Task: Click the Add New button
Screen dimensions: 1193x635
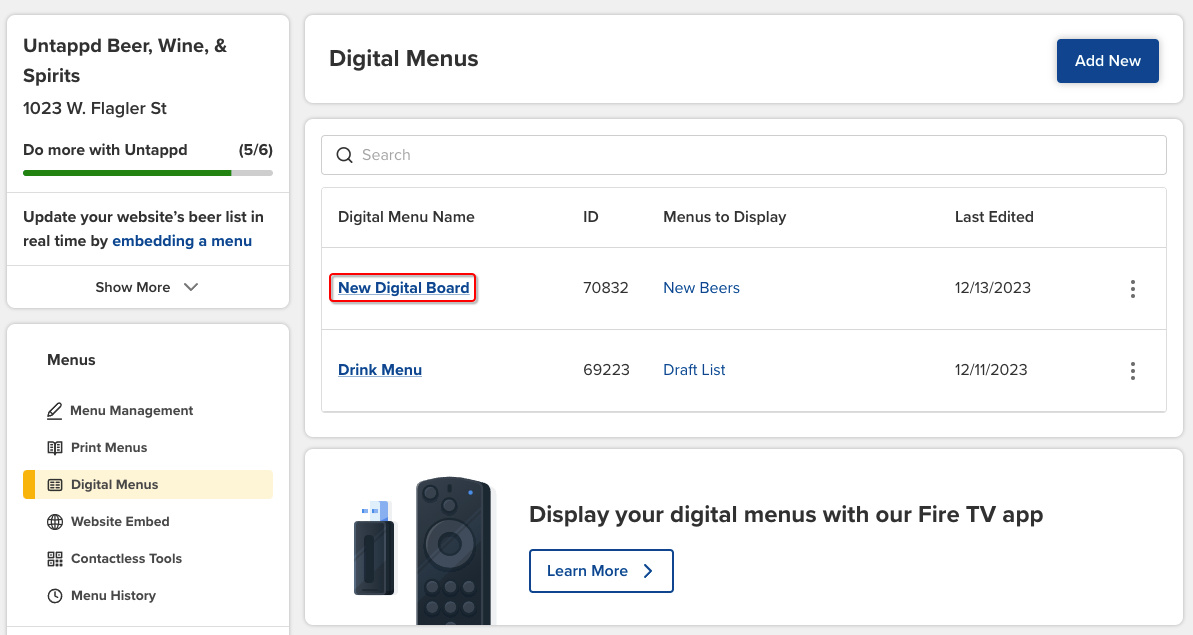Action: pyautogui.click(x=1107, y=60)
